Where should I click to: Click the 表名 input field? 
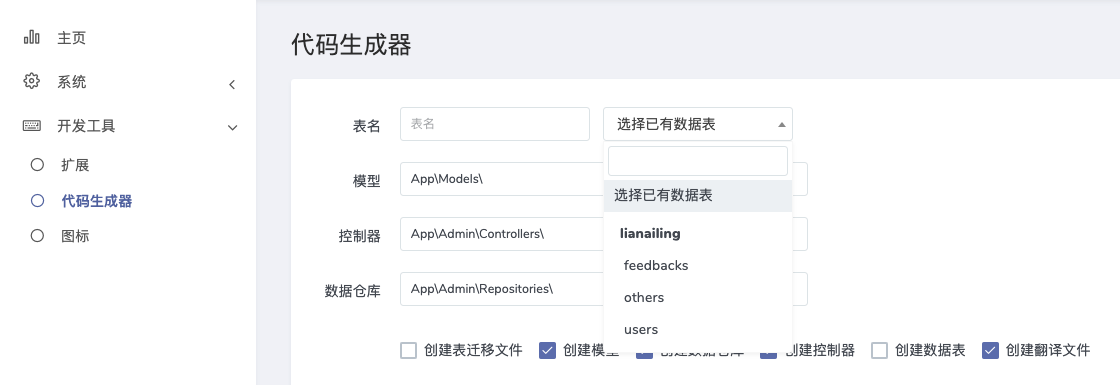(495, 124)
